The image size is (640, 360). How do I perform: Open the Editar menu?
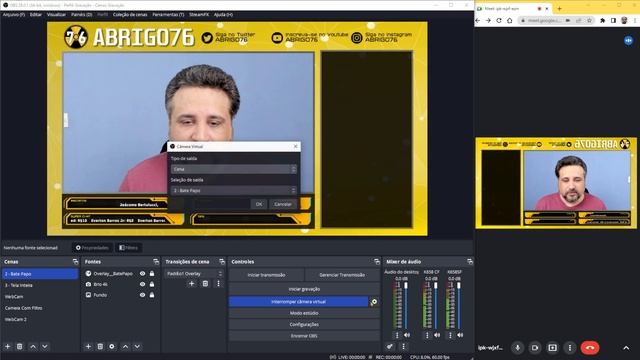click(36, 15)
